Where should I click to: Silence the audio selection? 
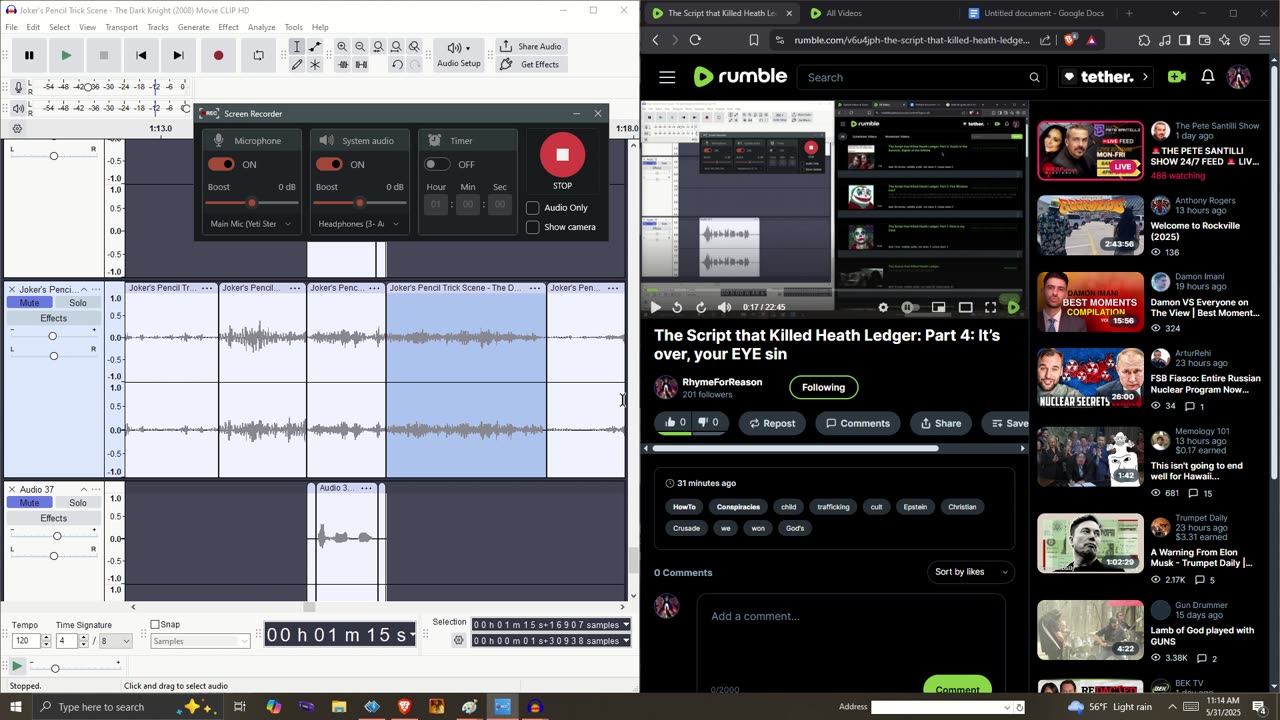tap(360, 65)
